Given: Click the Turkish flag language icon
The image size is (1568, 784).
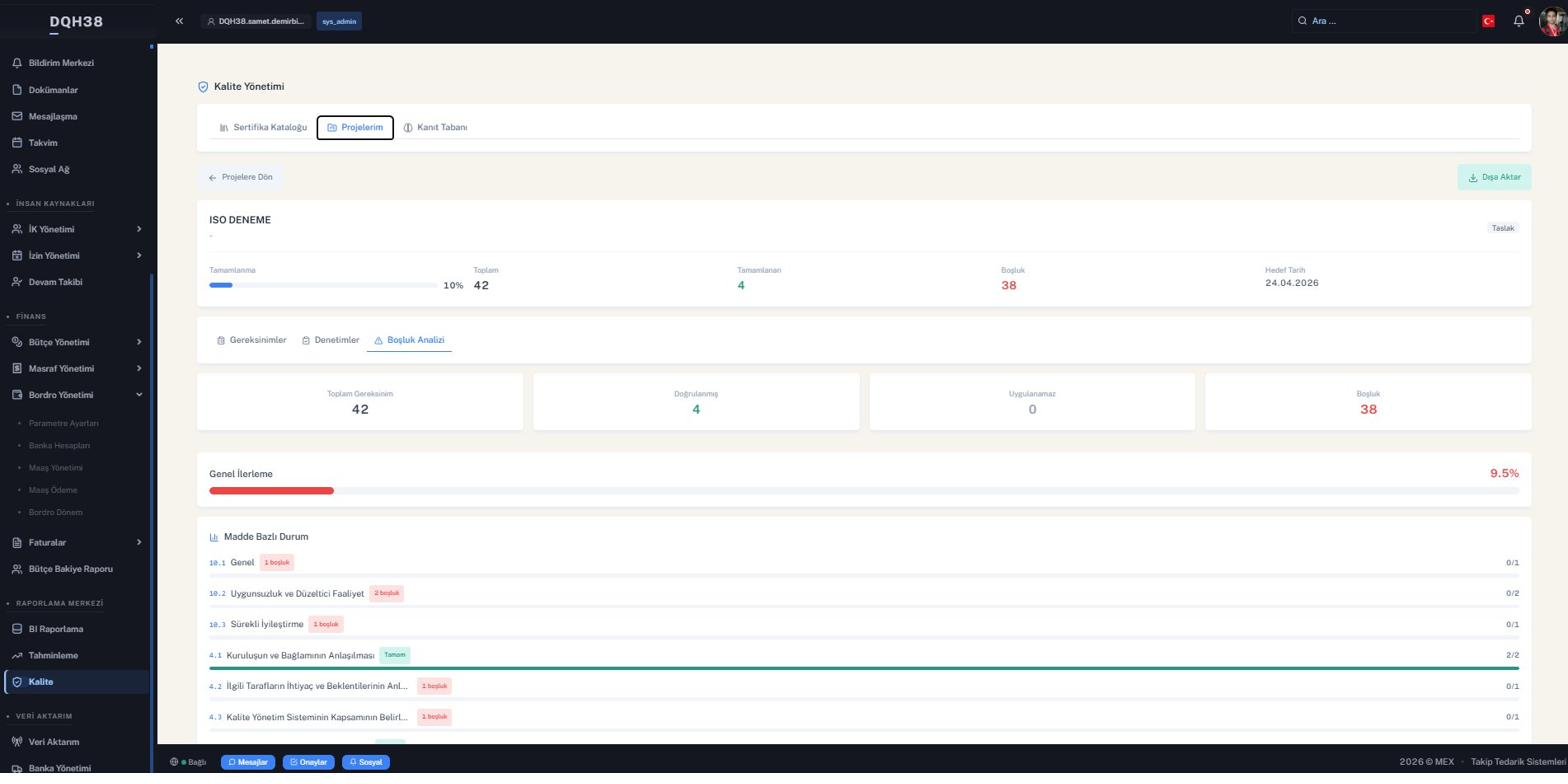Looking at the screenshot, I should point(1488,21).
